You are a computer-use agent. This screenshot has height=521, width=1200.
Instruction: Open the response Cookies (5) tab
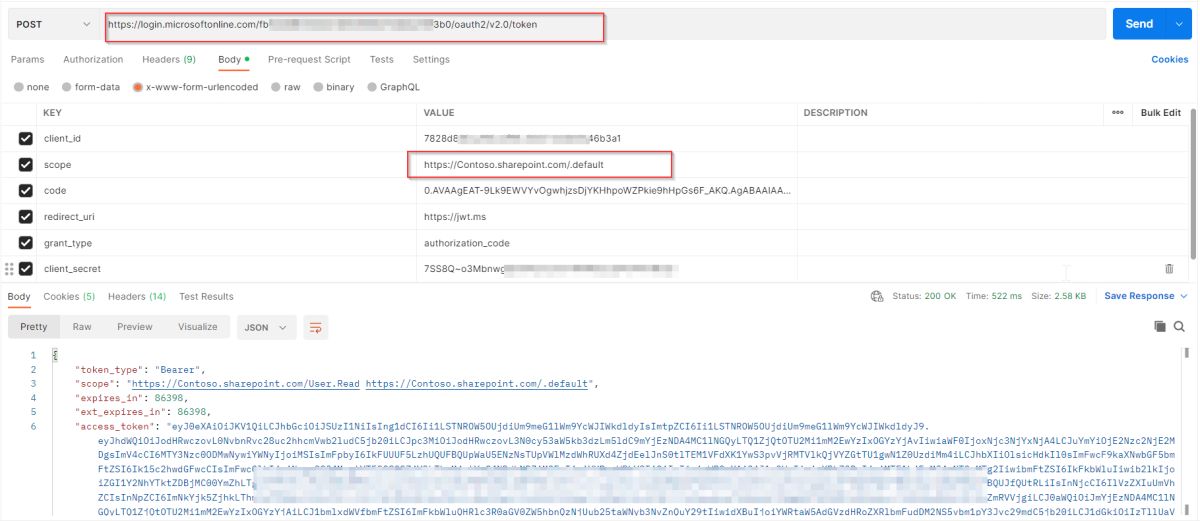pos(69,296)
